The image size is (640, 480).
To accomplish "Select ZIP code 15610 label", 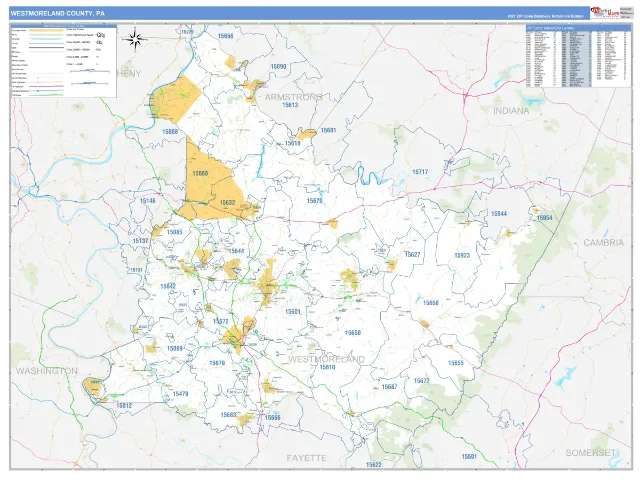I will tap(327, 367).
